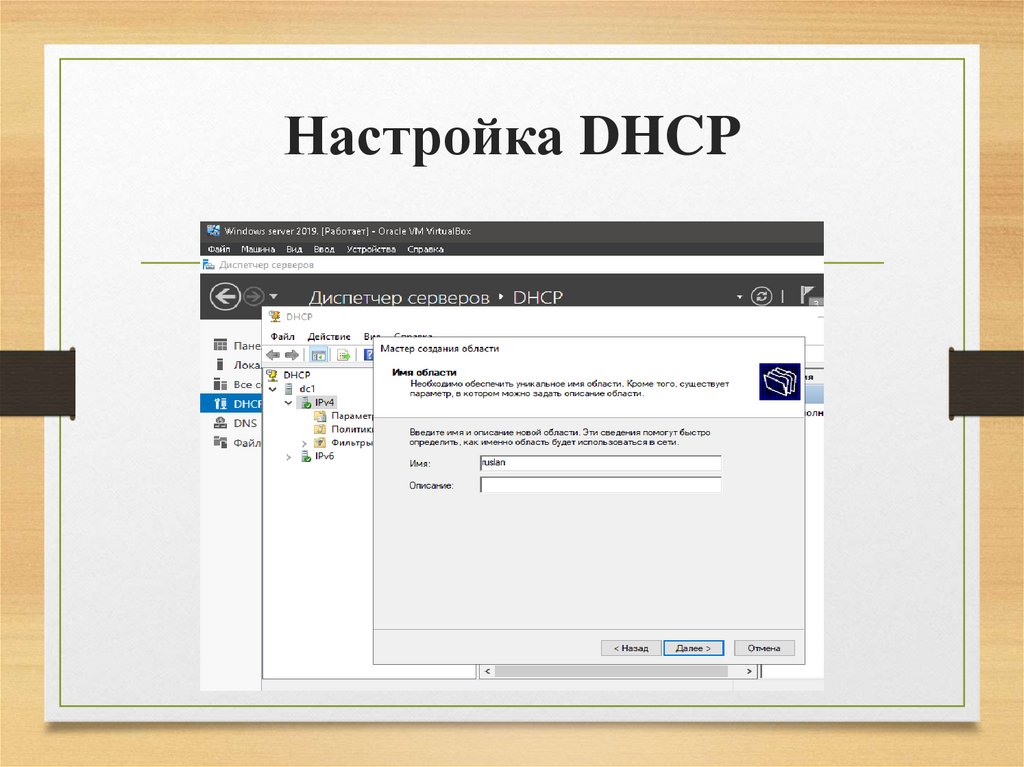Click the Диспетчер серверов title icon

pyautogui.click(x=208, y=265)
